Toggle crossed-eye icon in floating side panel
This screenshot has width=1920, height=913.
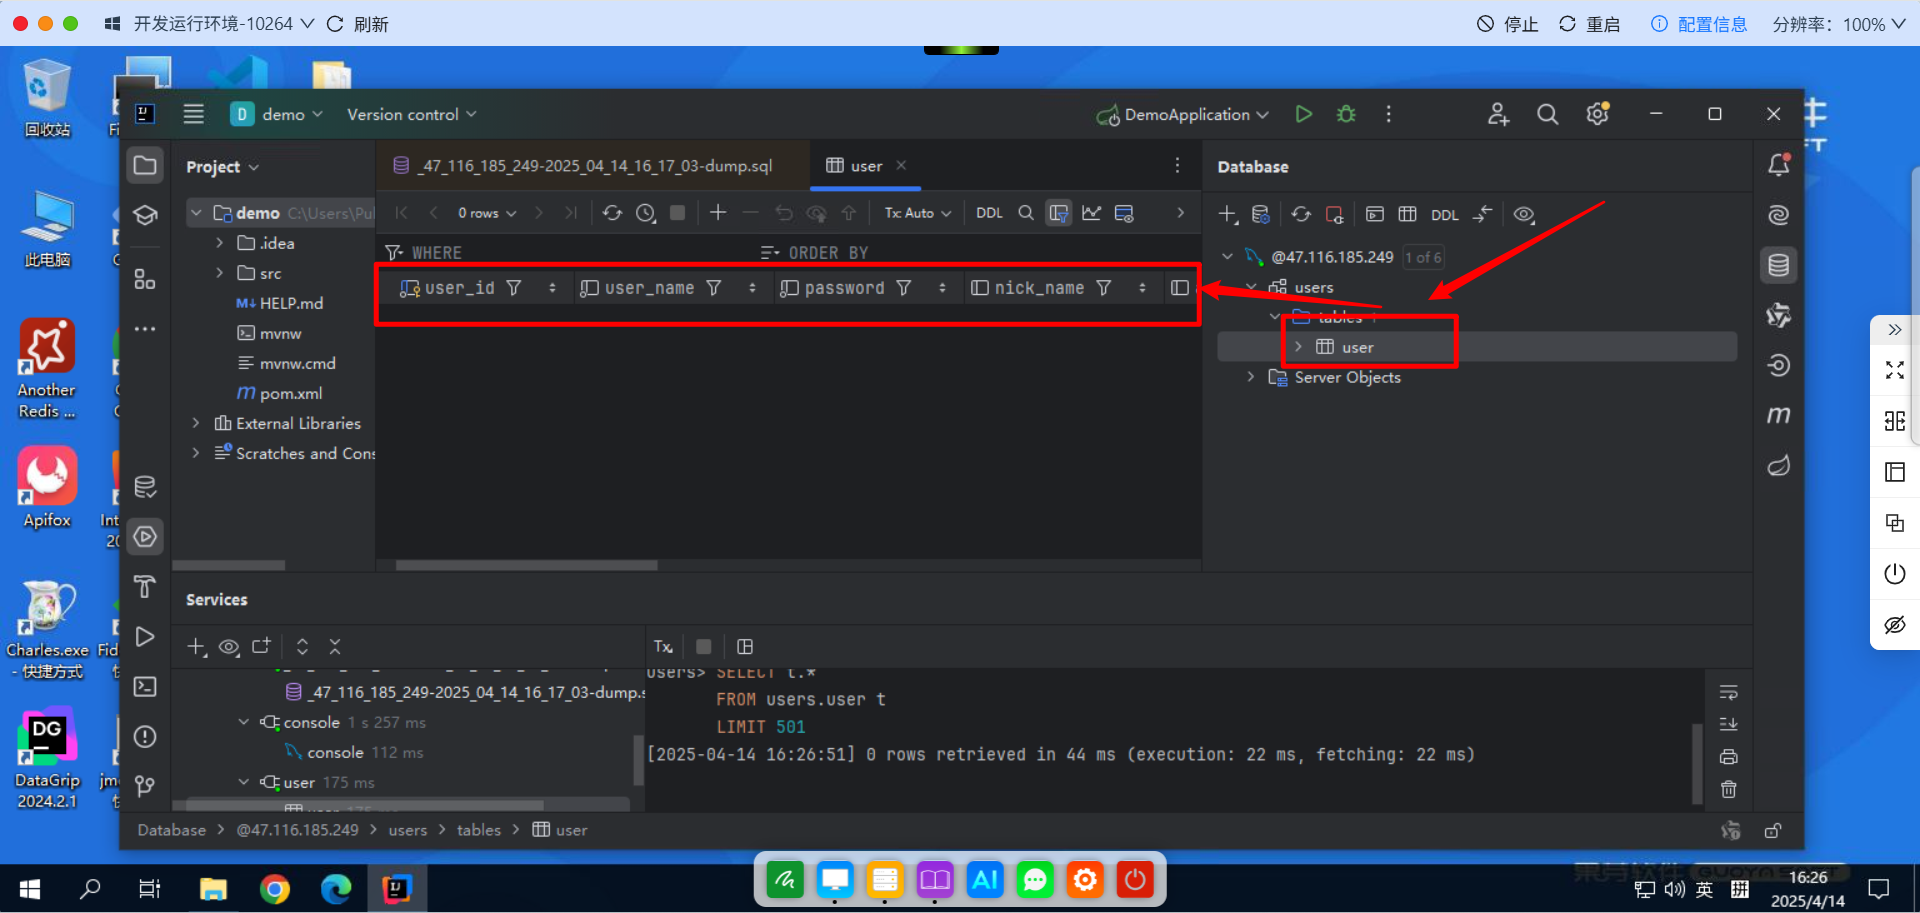click(1895, 625)
